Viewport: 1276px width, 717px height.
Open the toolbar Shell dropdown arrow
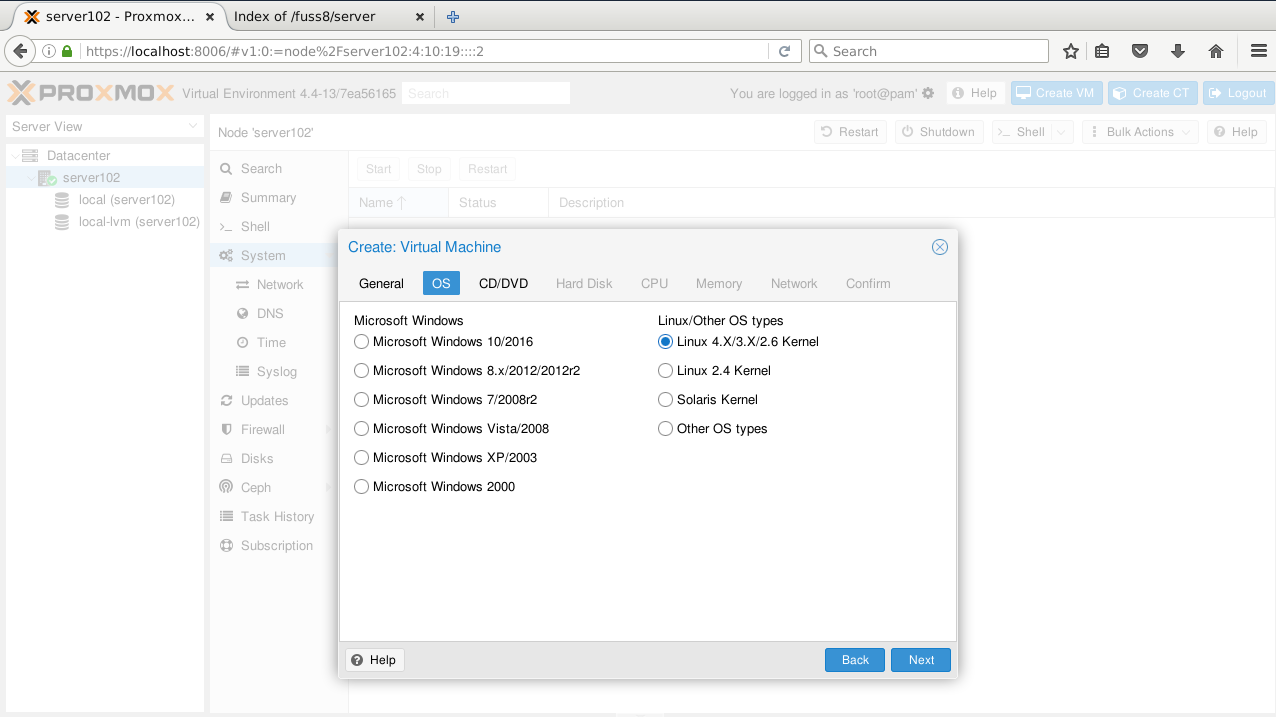1062,132
